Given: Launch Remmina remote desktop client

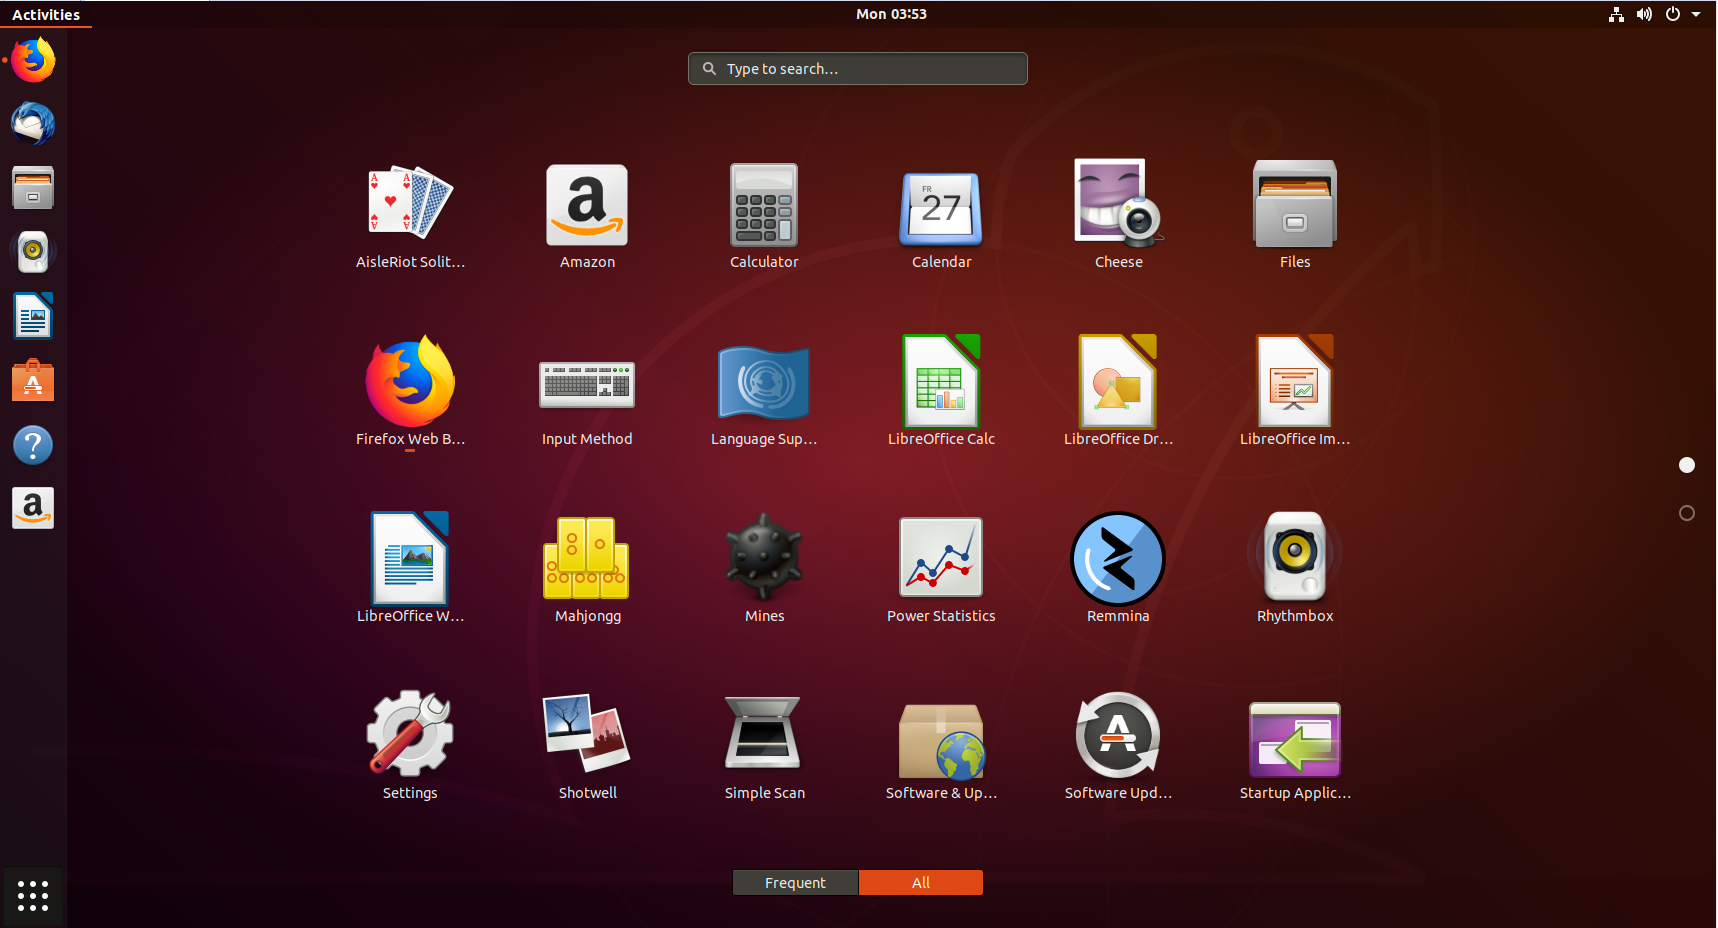Looking at the screenshot, I should 1118,558.
